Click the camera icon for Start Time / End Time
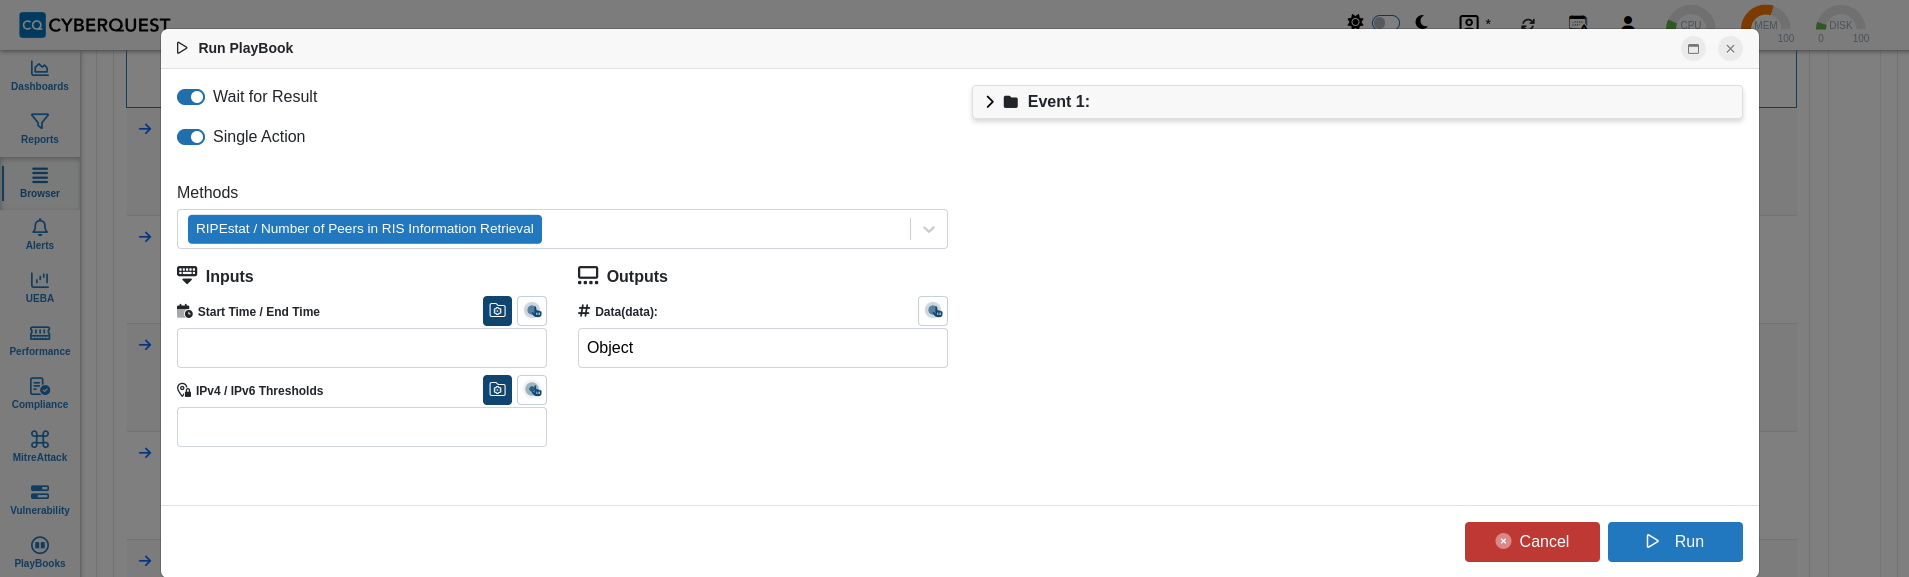1909x577 pixels. (x=497, y=311)
